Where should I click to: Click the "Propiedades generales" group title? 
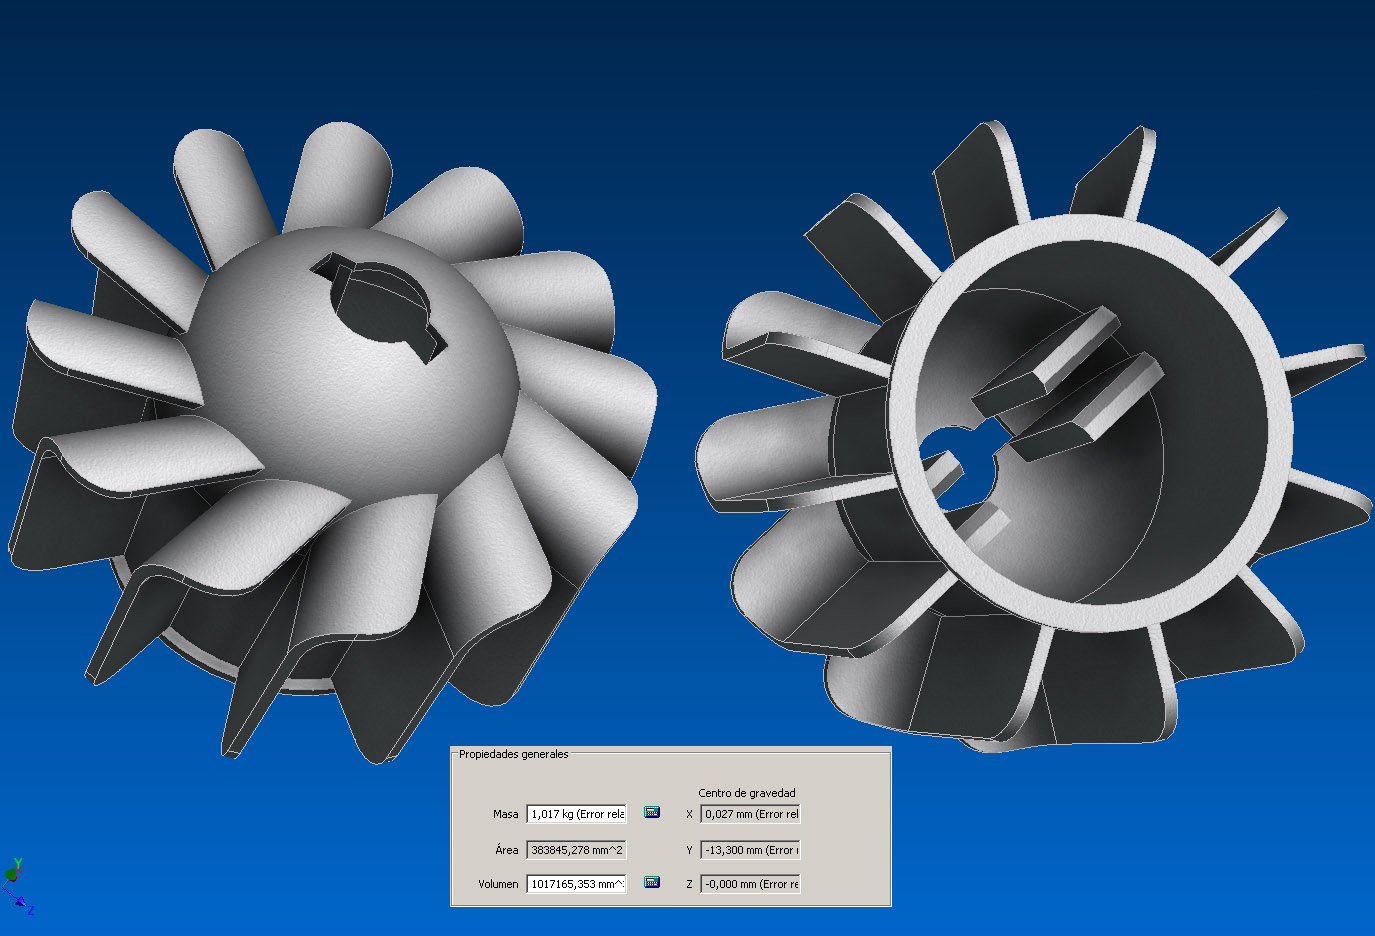pyautogui.click(x=513, y=754)
